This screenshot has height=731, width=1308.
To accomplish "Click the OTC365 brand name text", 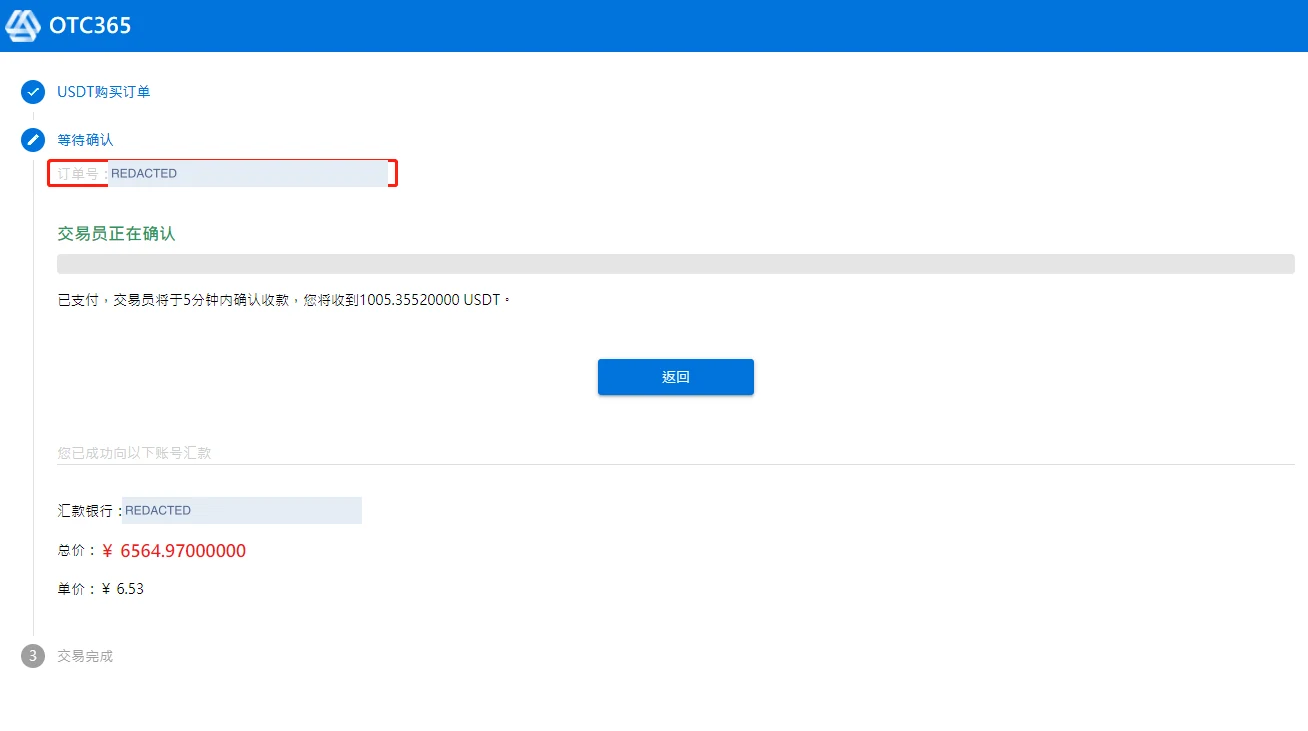I will tap(90, 26).
